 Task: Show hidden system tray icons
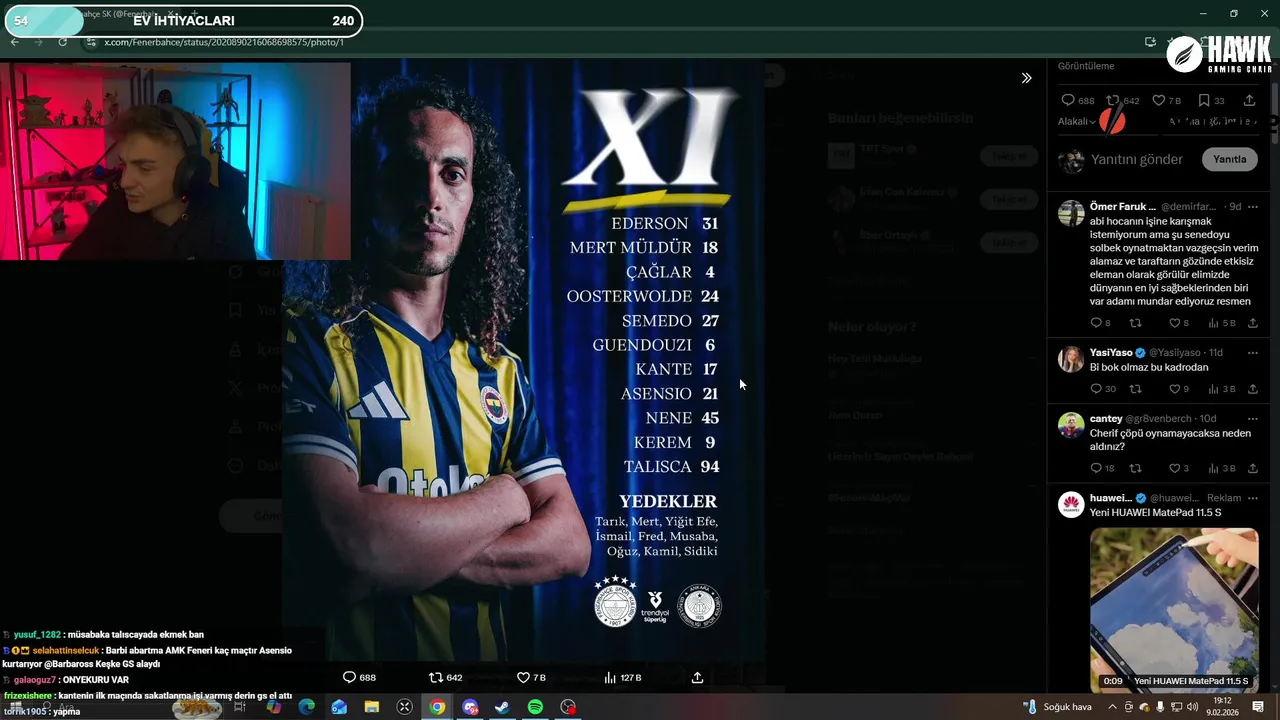1112,707
